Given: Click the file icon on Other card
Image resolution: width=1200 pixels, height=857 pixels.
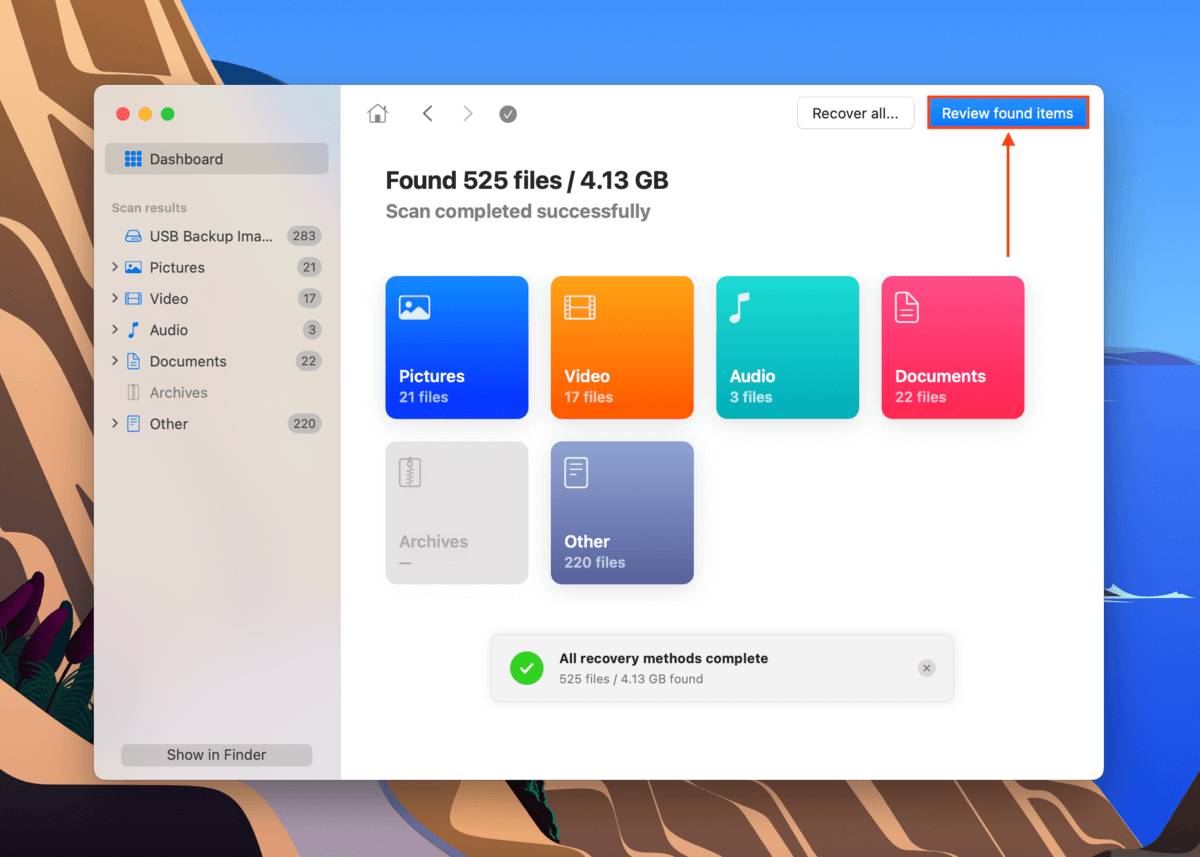Looking at the screenshot, I should point(576,472).
